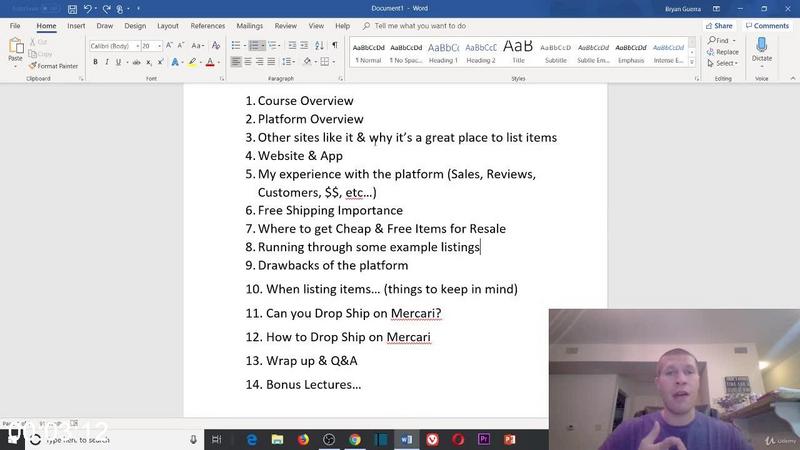Open the File menu
This screenshot has height=450, width=800.
tap(15, 26)
